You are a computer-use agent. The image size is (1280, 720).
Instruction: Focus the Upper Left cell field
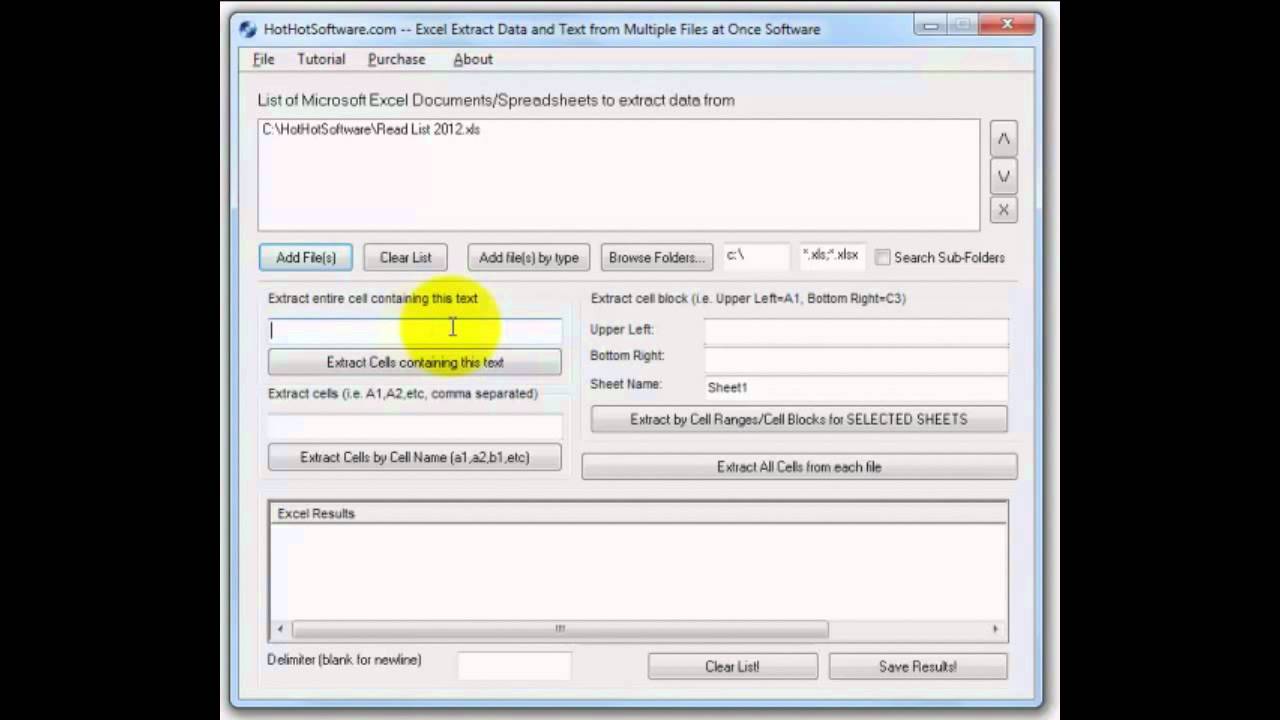point(856,330)
